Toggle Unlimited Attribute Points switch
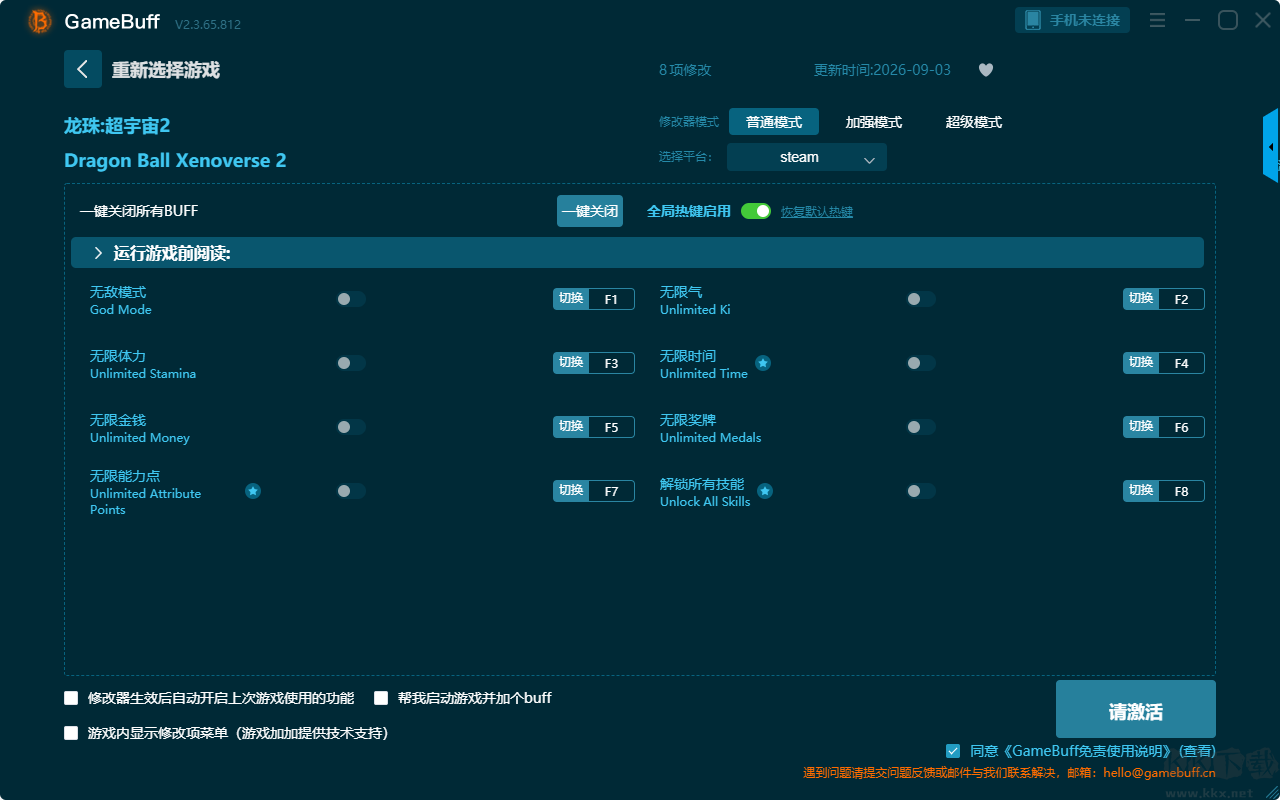Viewport: 1280px width, 800px height. click(351, 491)
